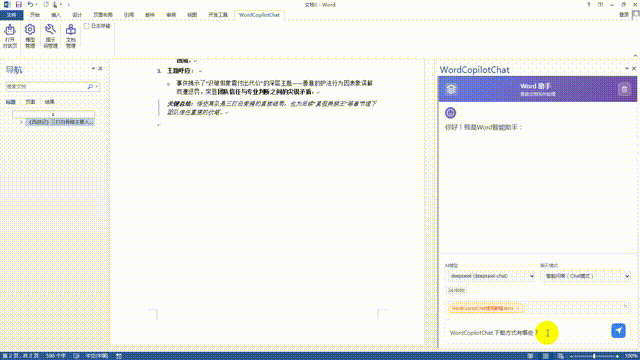The image size is (640, 360).
Task: Switch to the 开发工具 ribbon tab
Action: [x=218, y=15]
